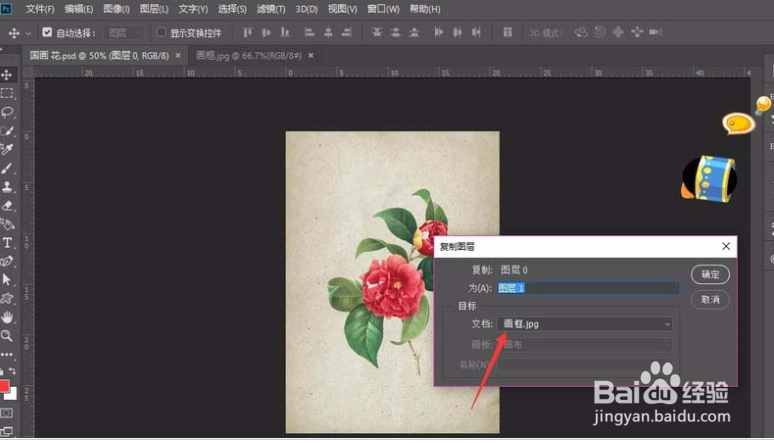Close the 国画 花.psd tab
Image resolution: width=774 pixels, height=443 pixels.
tap(178, 56)
